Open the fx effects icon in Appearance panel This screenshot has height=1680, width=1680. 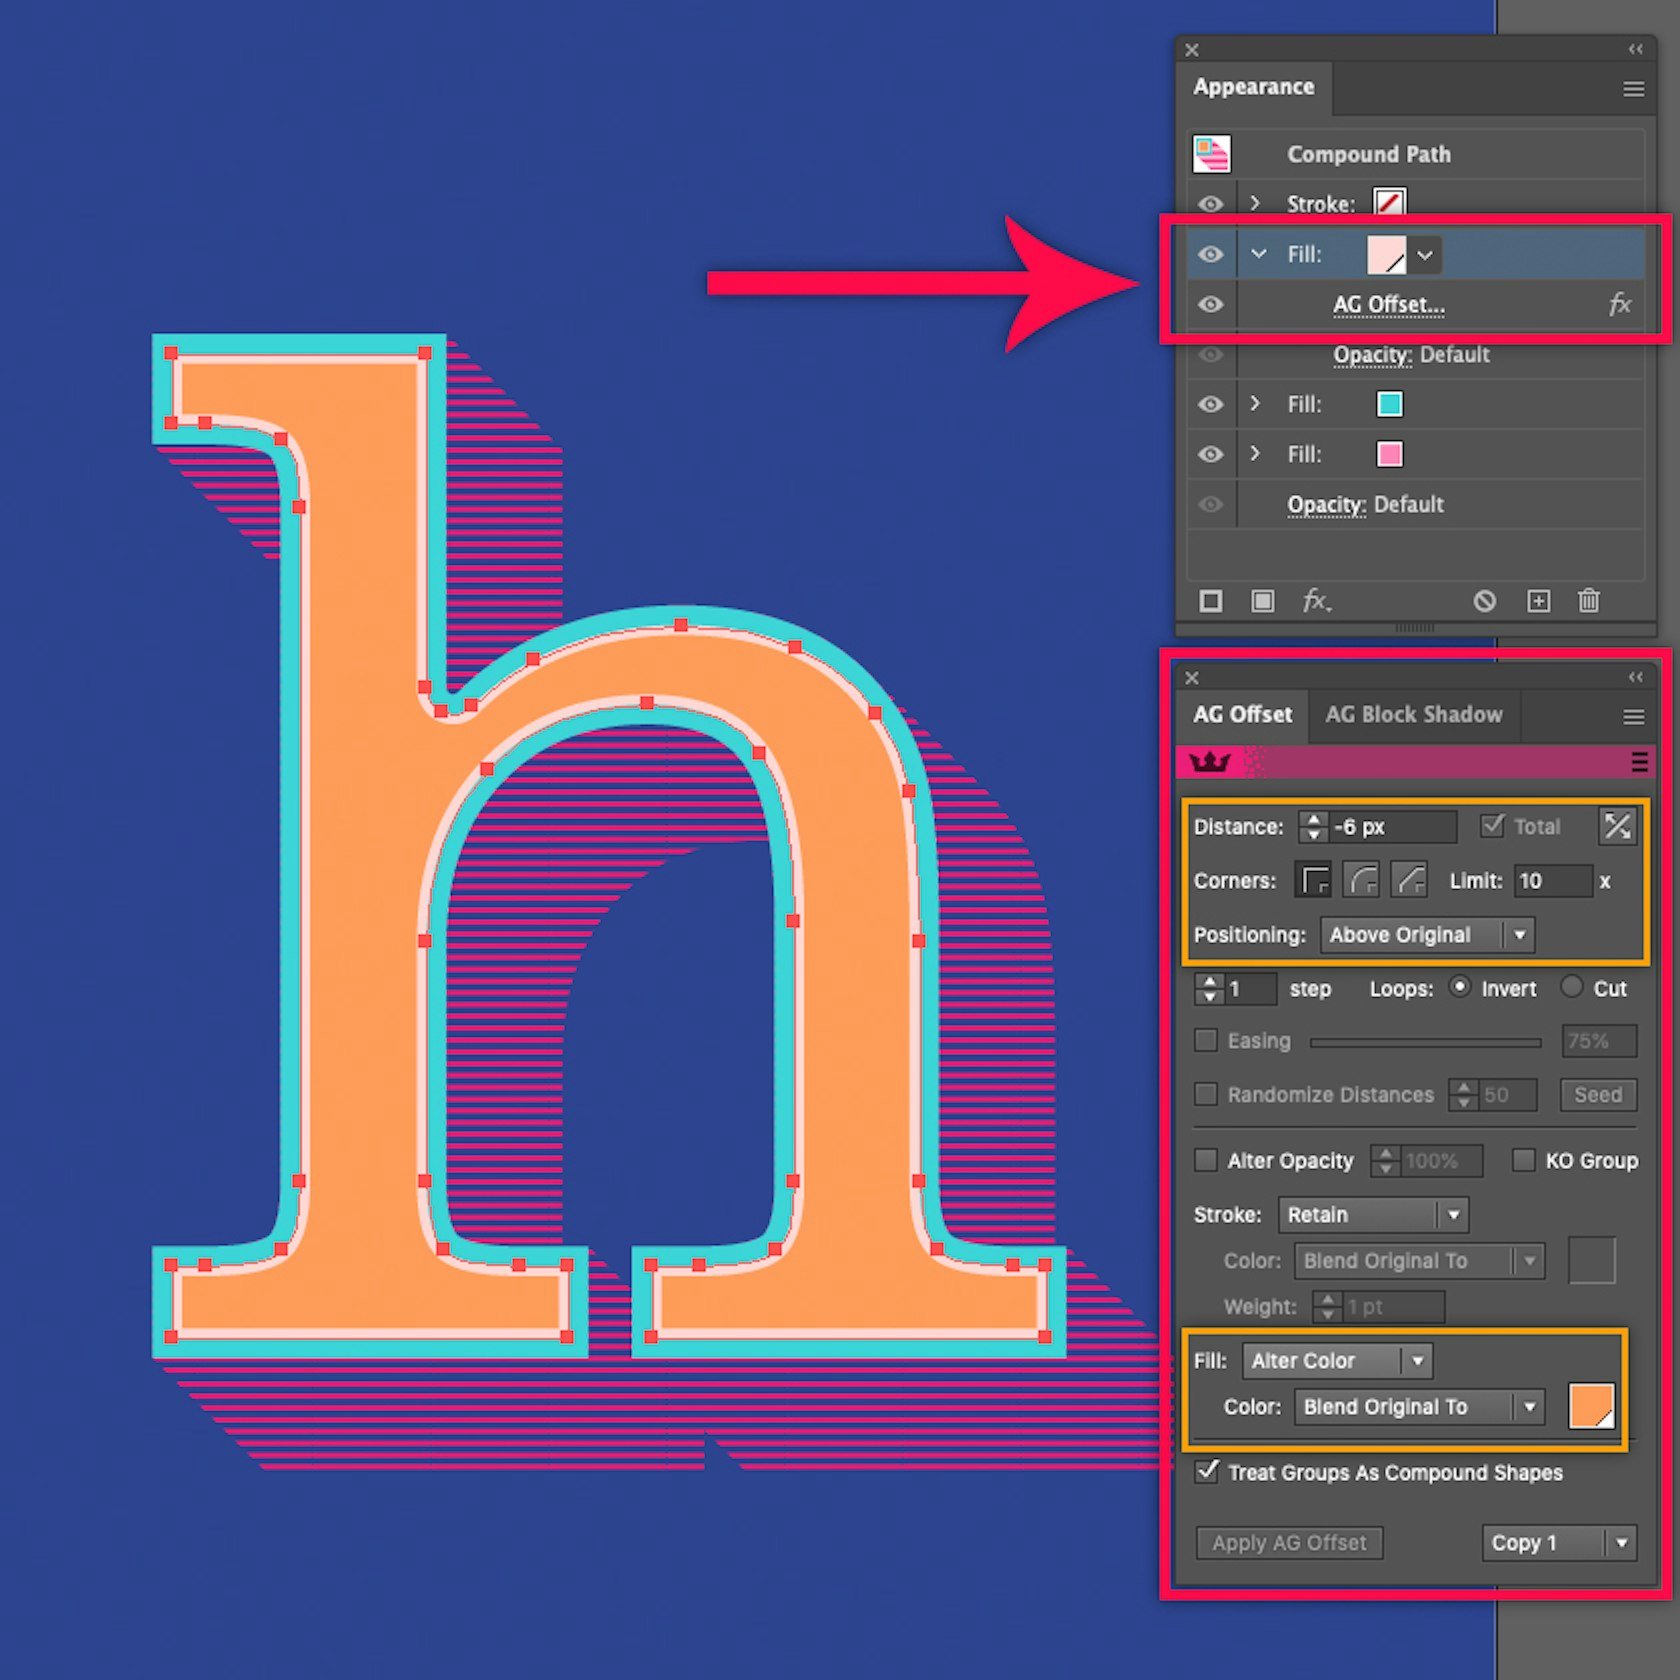1316,601
